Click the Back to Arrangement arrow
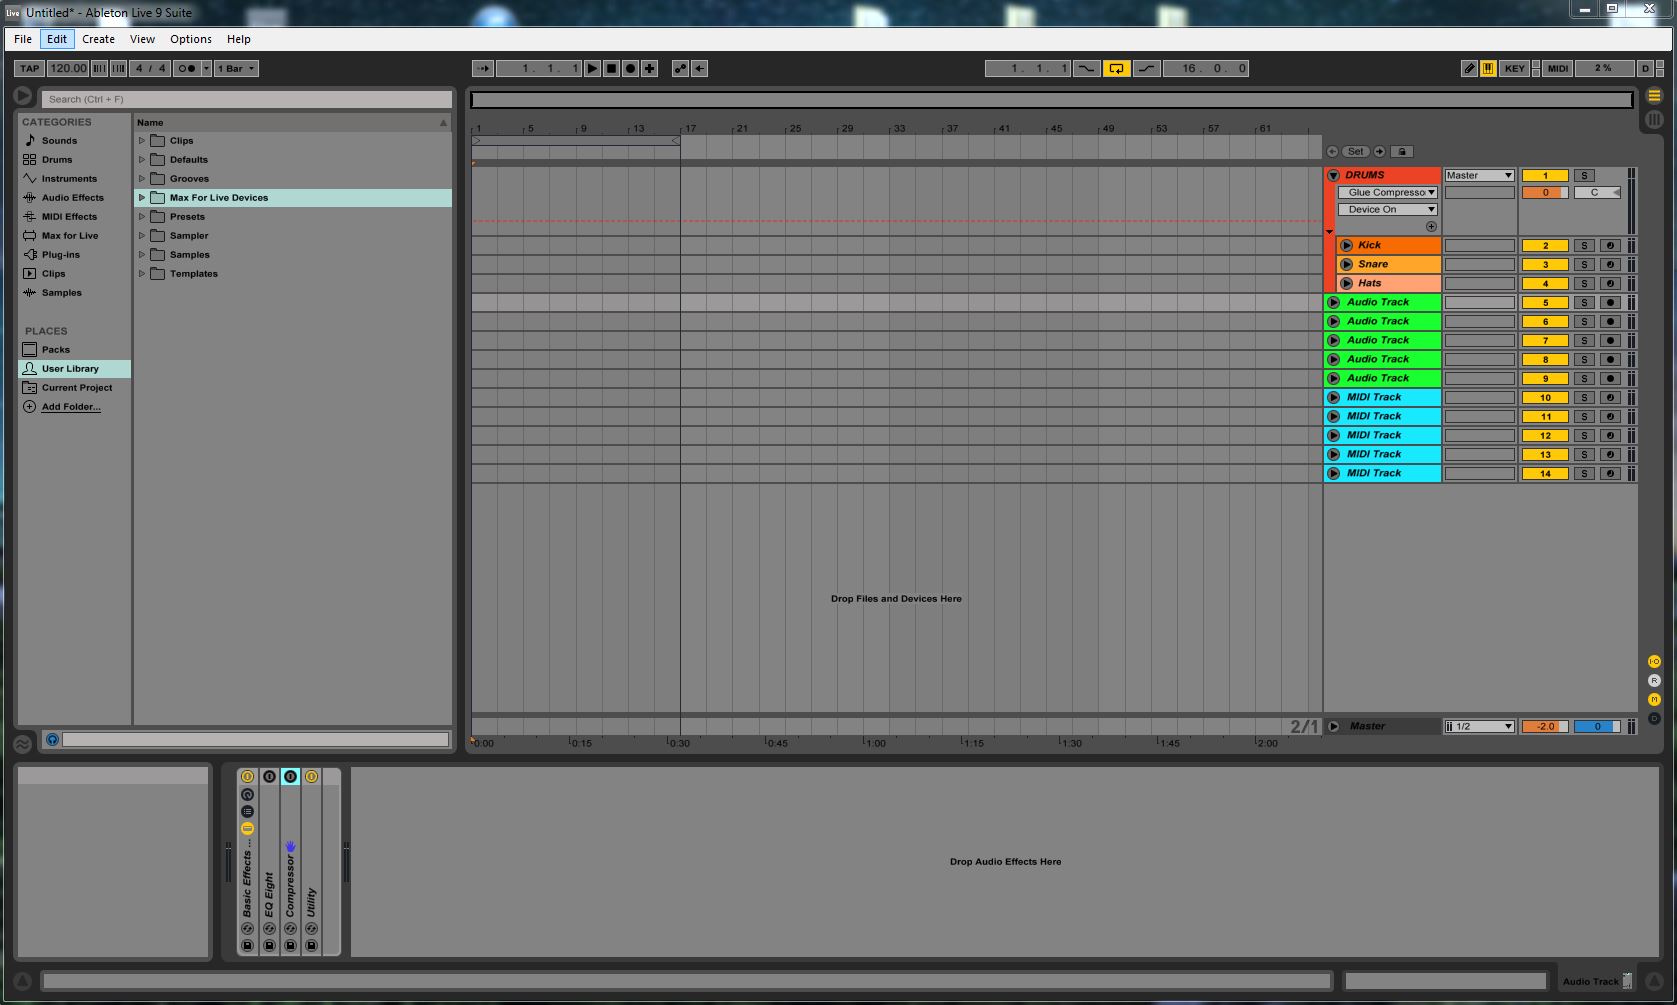Image resolution: width=1677 pixels, height=1005 pixels. pos(700,69)
